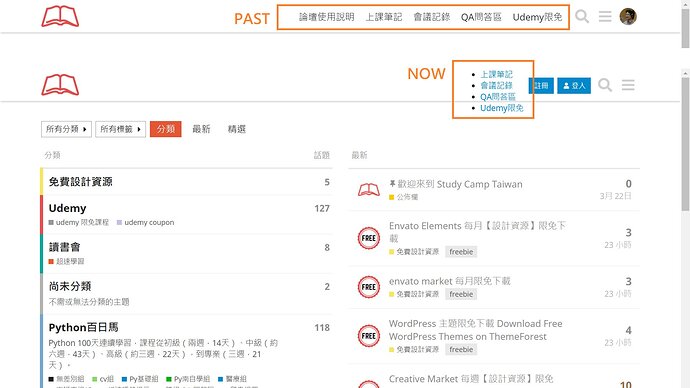Expand the 所有分類 dropdown

point(66,129)
